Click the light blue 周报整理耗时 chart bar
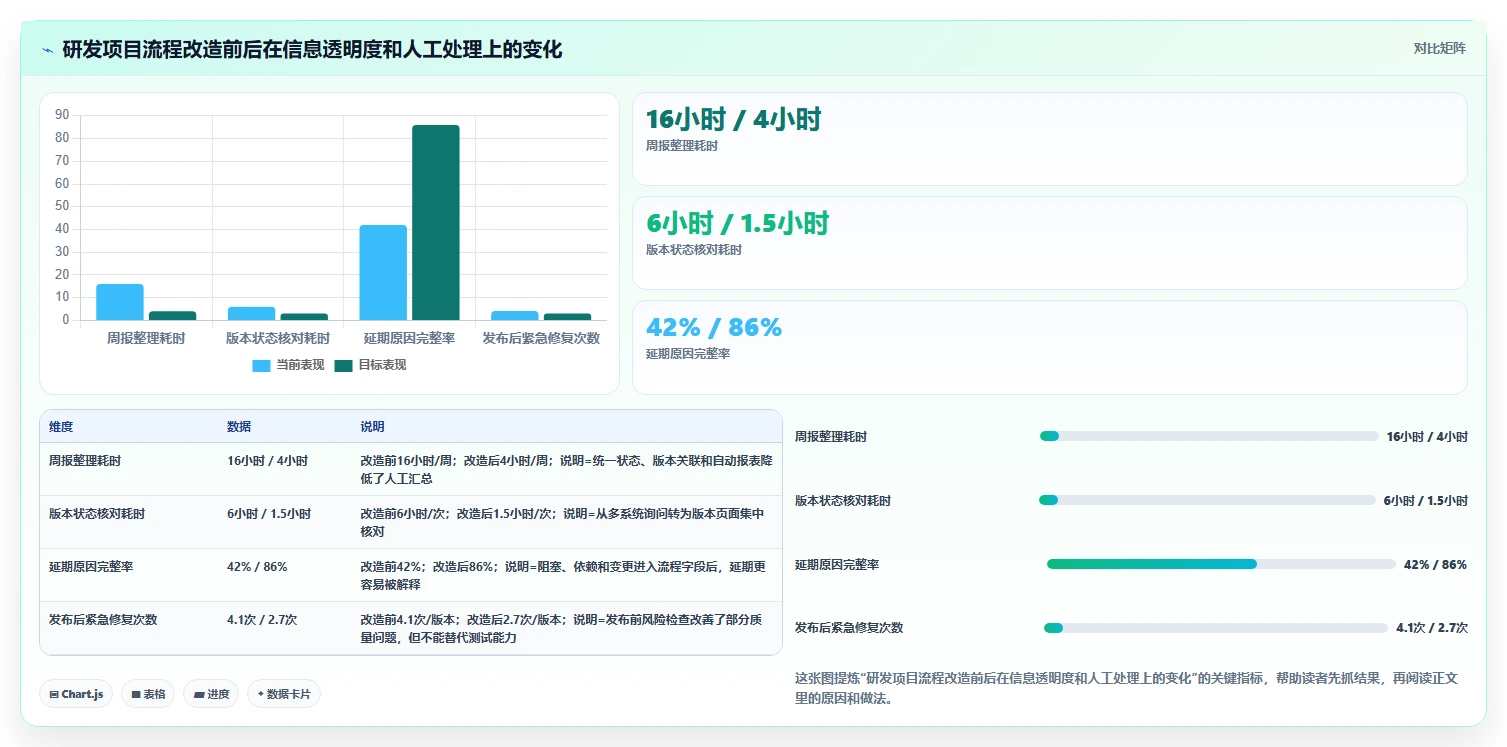1507x747 pixels. (x=120, y=302)
